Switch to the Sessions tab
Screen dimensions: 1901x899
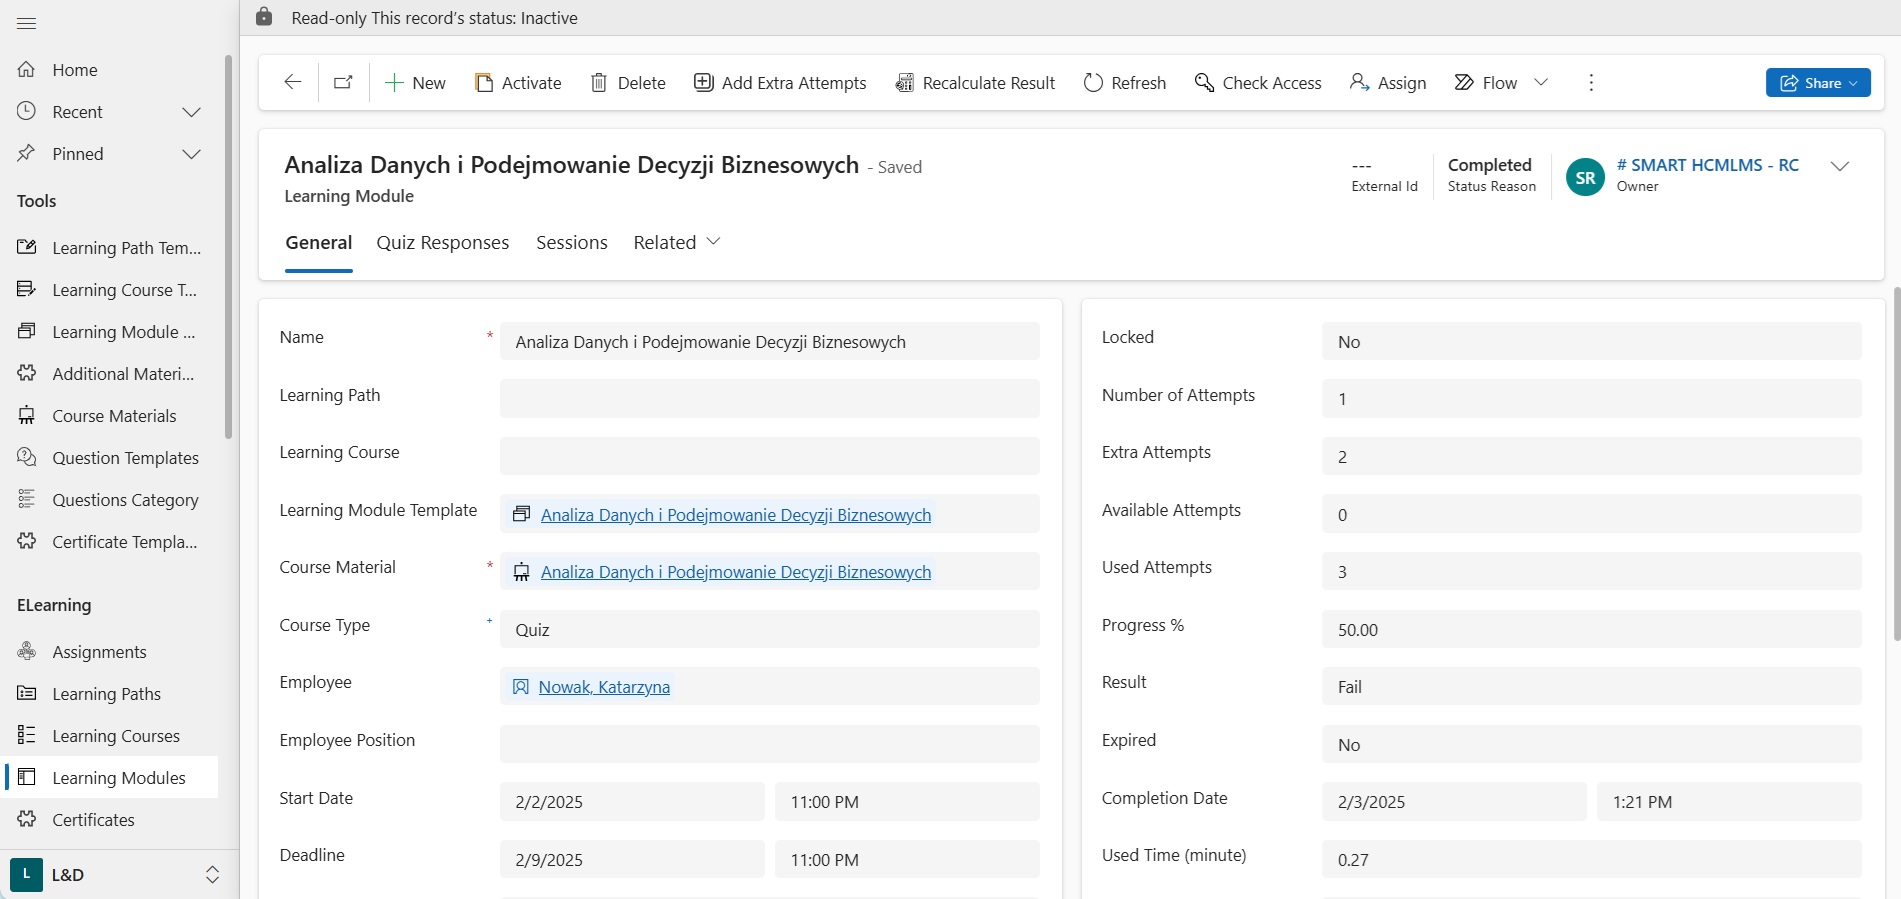[571, 243]
